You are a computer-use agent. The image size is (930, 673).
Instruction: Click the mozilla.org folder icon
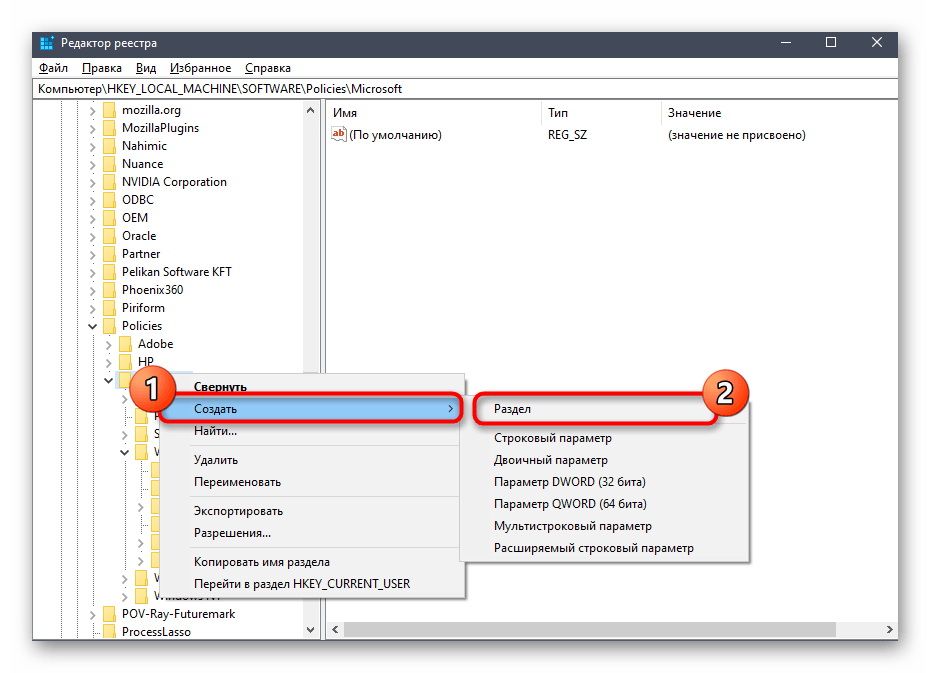coord(109,110)
